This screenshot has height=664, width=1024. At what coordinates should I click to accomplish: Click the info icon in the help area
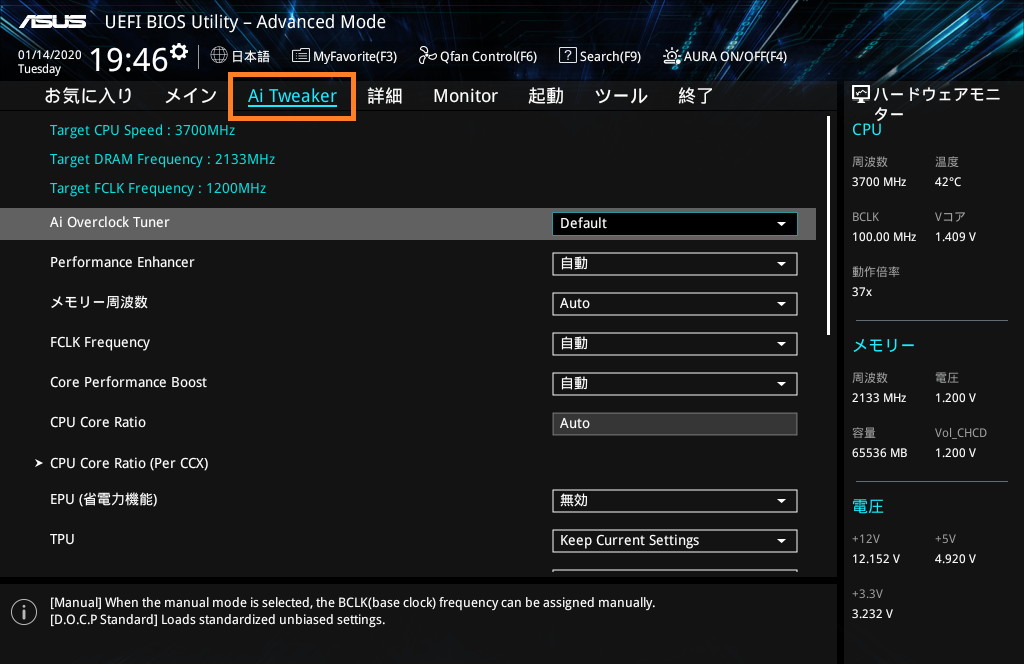point(24,612)
